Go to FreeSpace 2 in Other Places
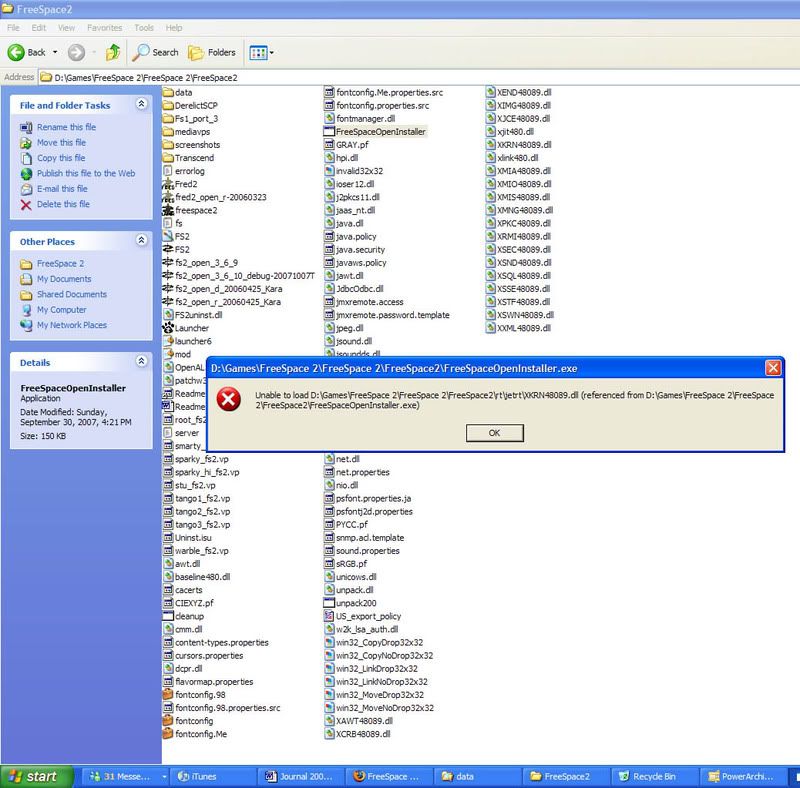The image size is (800, 788). click(x=60, y=263)
